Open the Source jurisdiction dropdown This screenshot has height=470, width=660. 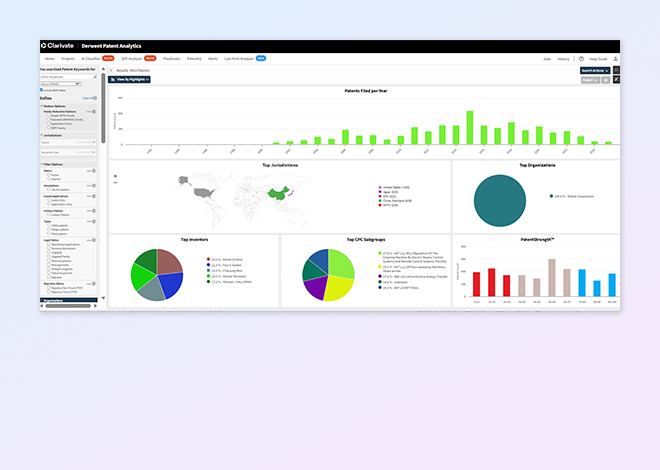coord(69,142)
